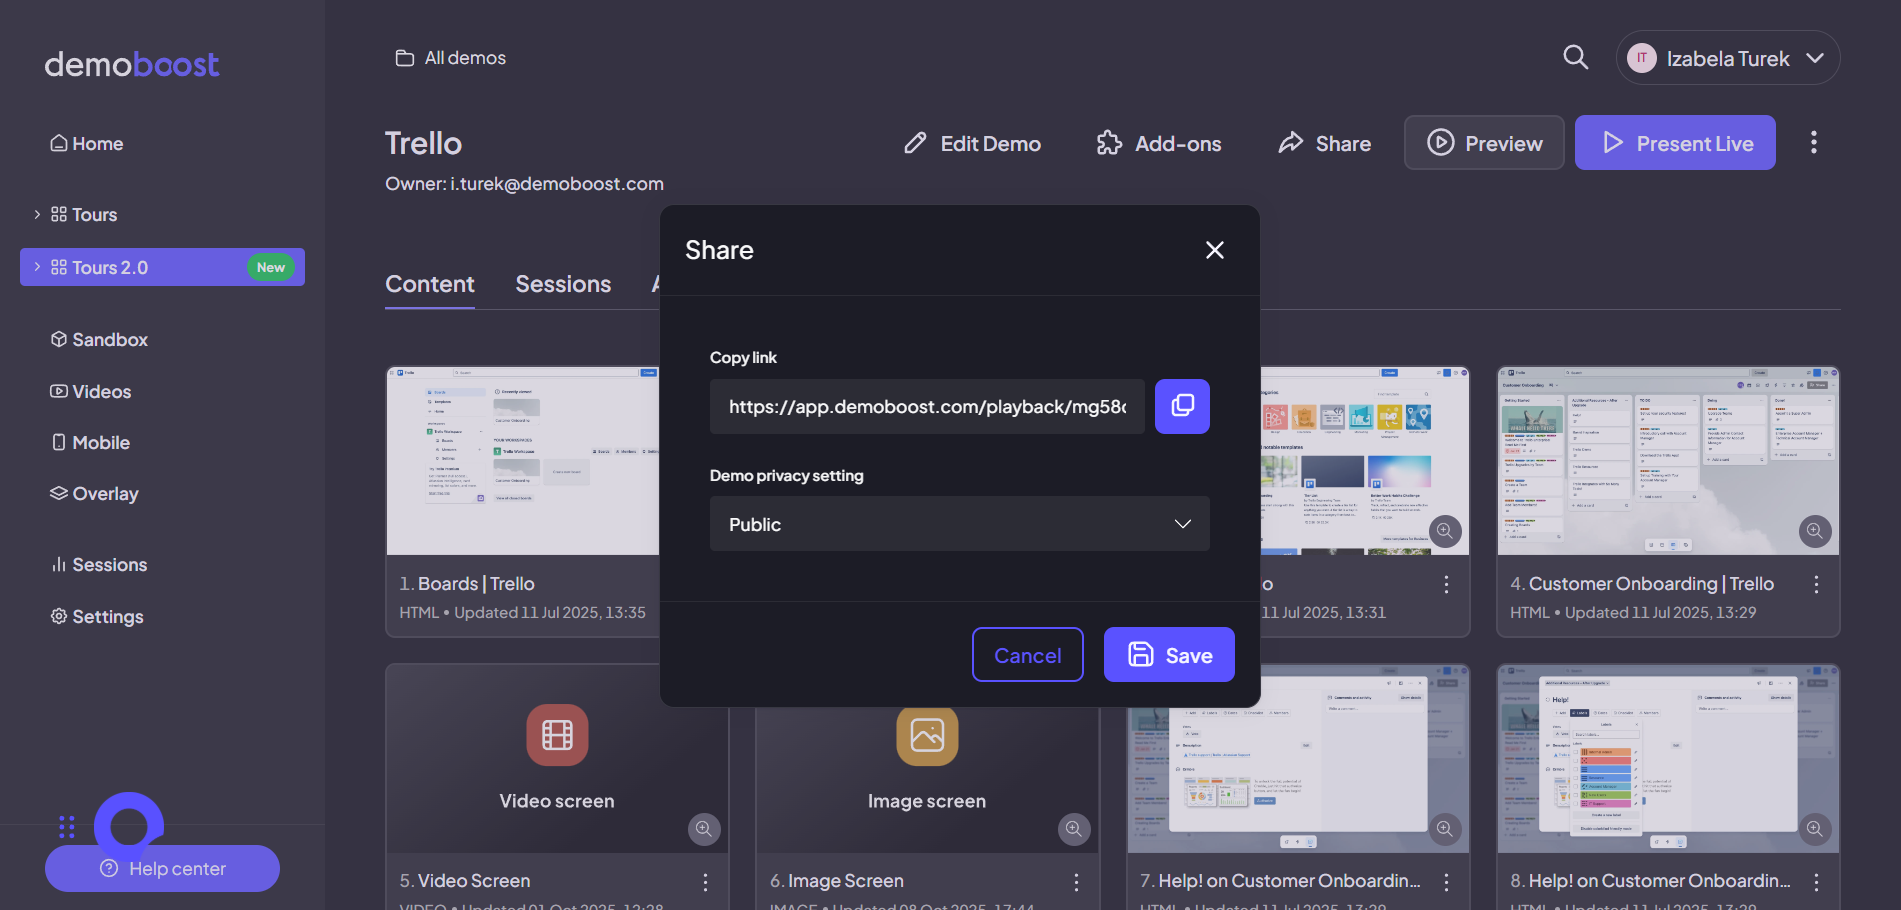
Task: Click the Trello demo title
Action: 424,143
